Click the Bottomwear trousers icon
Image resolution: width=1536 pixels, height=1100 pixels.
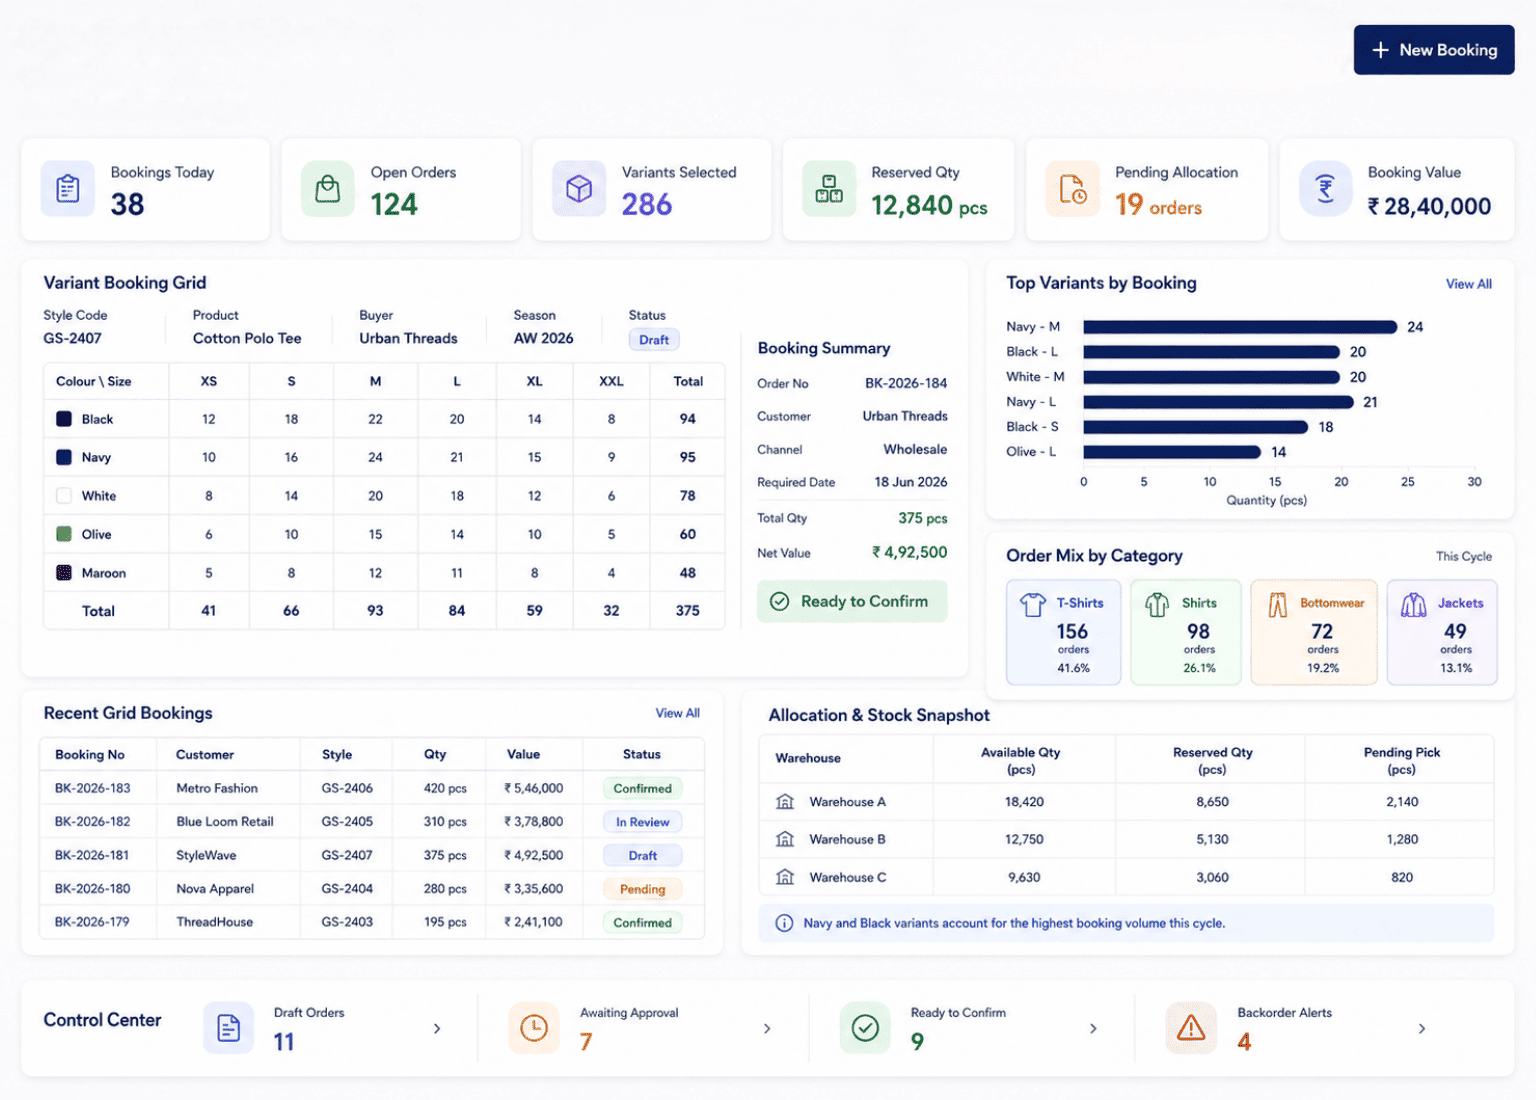pyautogui.click(x=1277, y=605)
